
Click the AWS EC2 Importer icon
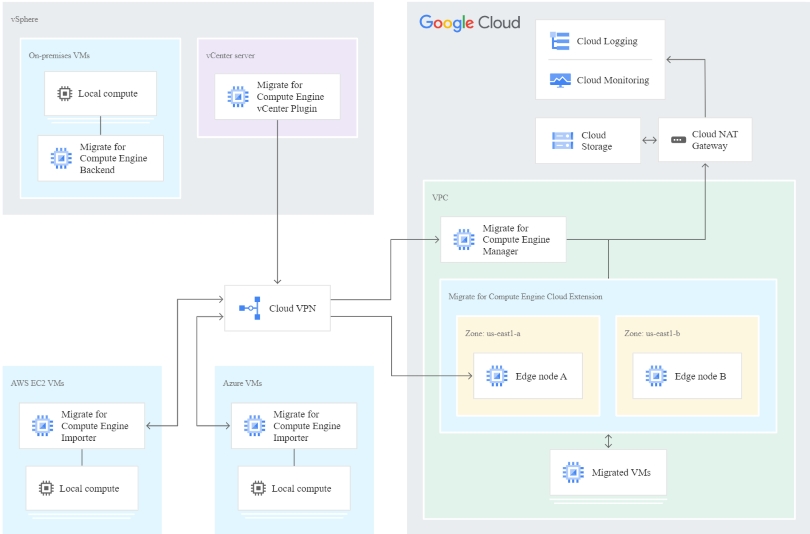coord(42,426)
